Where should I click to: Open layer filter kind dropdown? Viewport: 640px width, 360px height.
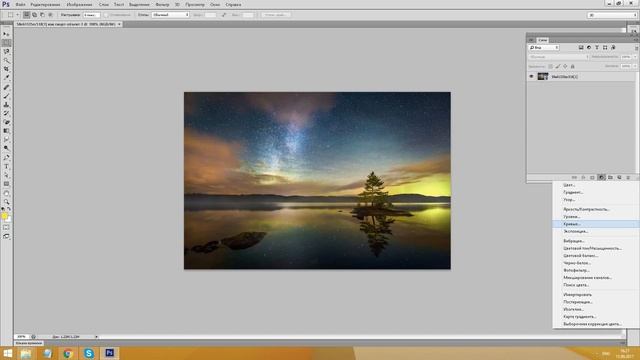pos(544,48)
